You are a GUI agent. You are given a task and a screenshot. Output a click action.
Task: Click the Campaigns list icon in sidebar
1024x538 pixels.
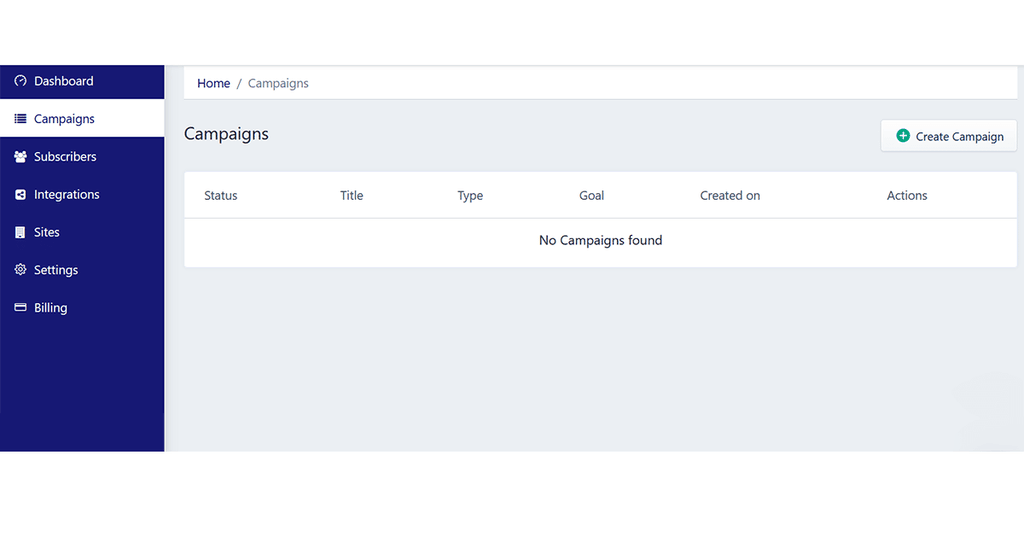pos(20,119)
